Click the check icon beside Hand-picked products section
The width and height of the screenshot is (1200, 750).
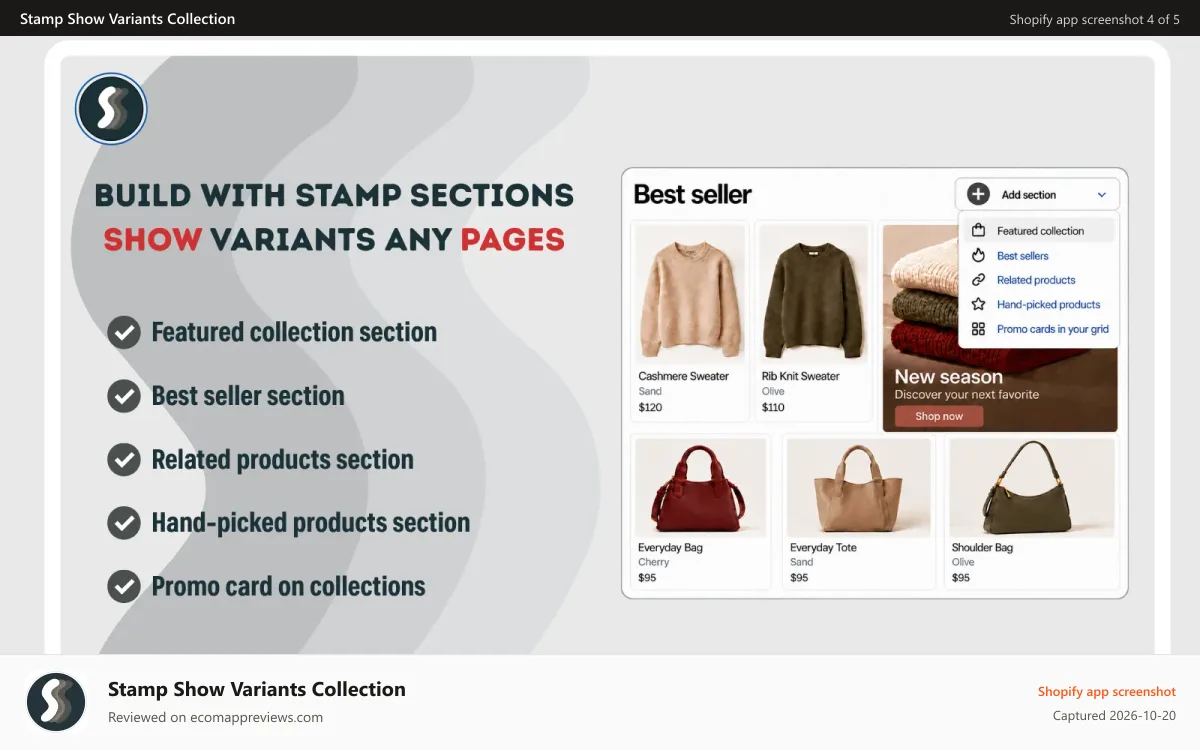coord(124,523)
